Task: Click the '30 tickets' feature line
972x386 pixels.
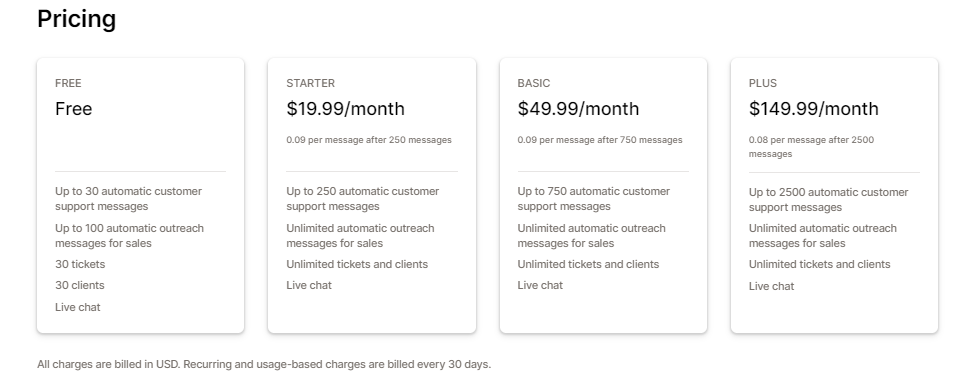Action: coord(80,265)
